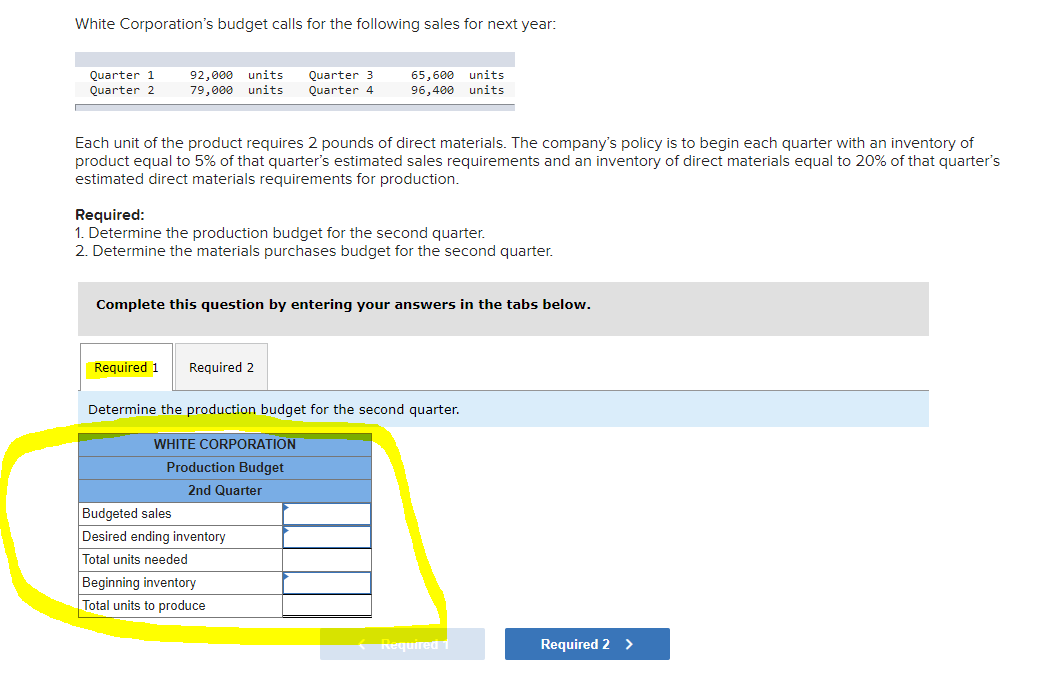Click the Desired ending inventory input field
Screen dimensions: 1039x684
[x=327, y=536]
